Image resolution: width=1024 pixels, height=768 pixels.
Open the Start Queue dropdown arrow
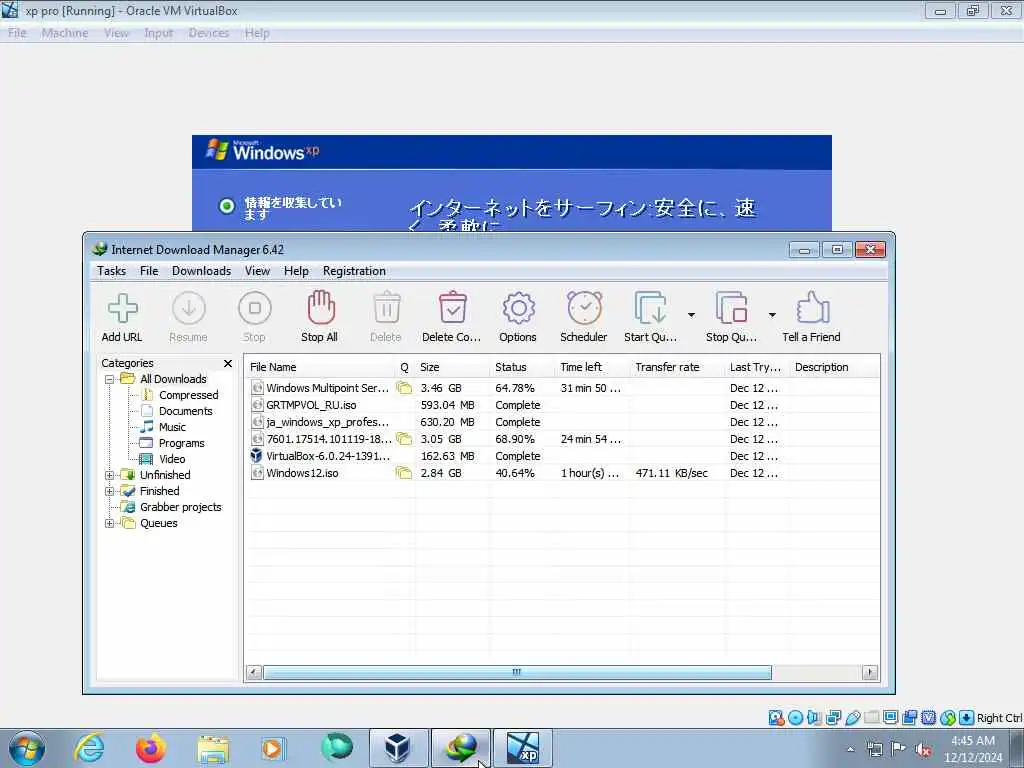[691, 315]
